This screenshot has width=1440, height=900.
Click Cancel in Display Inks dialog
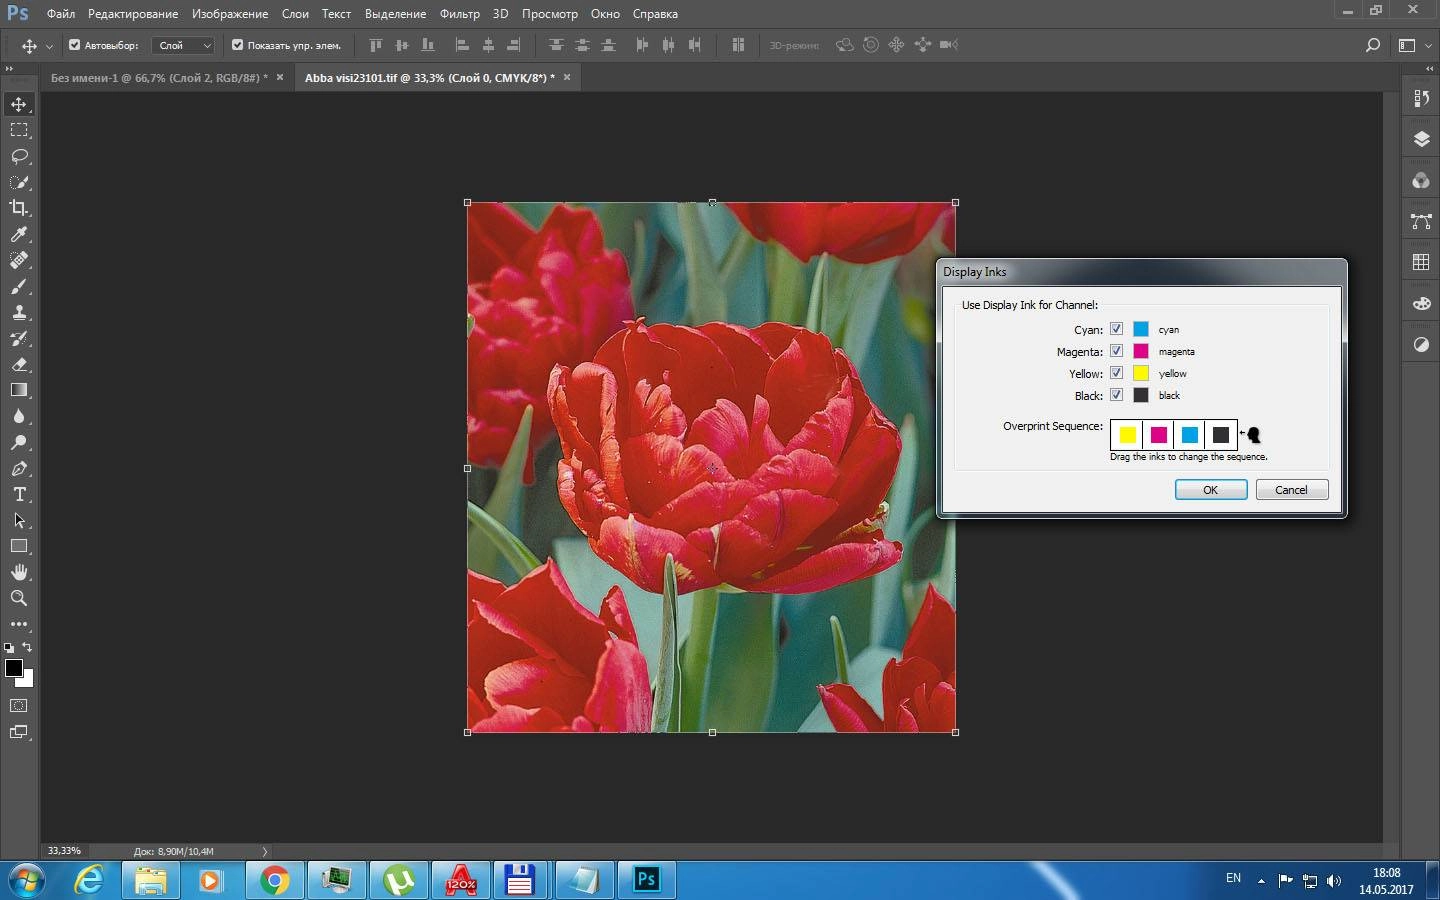point(1291,490)
